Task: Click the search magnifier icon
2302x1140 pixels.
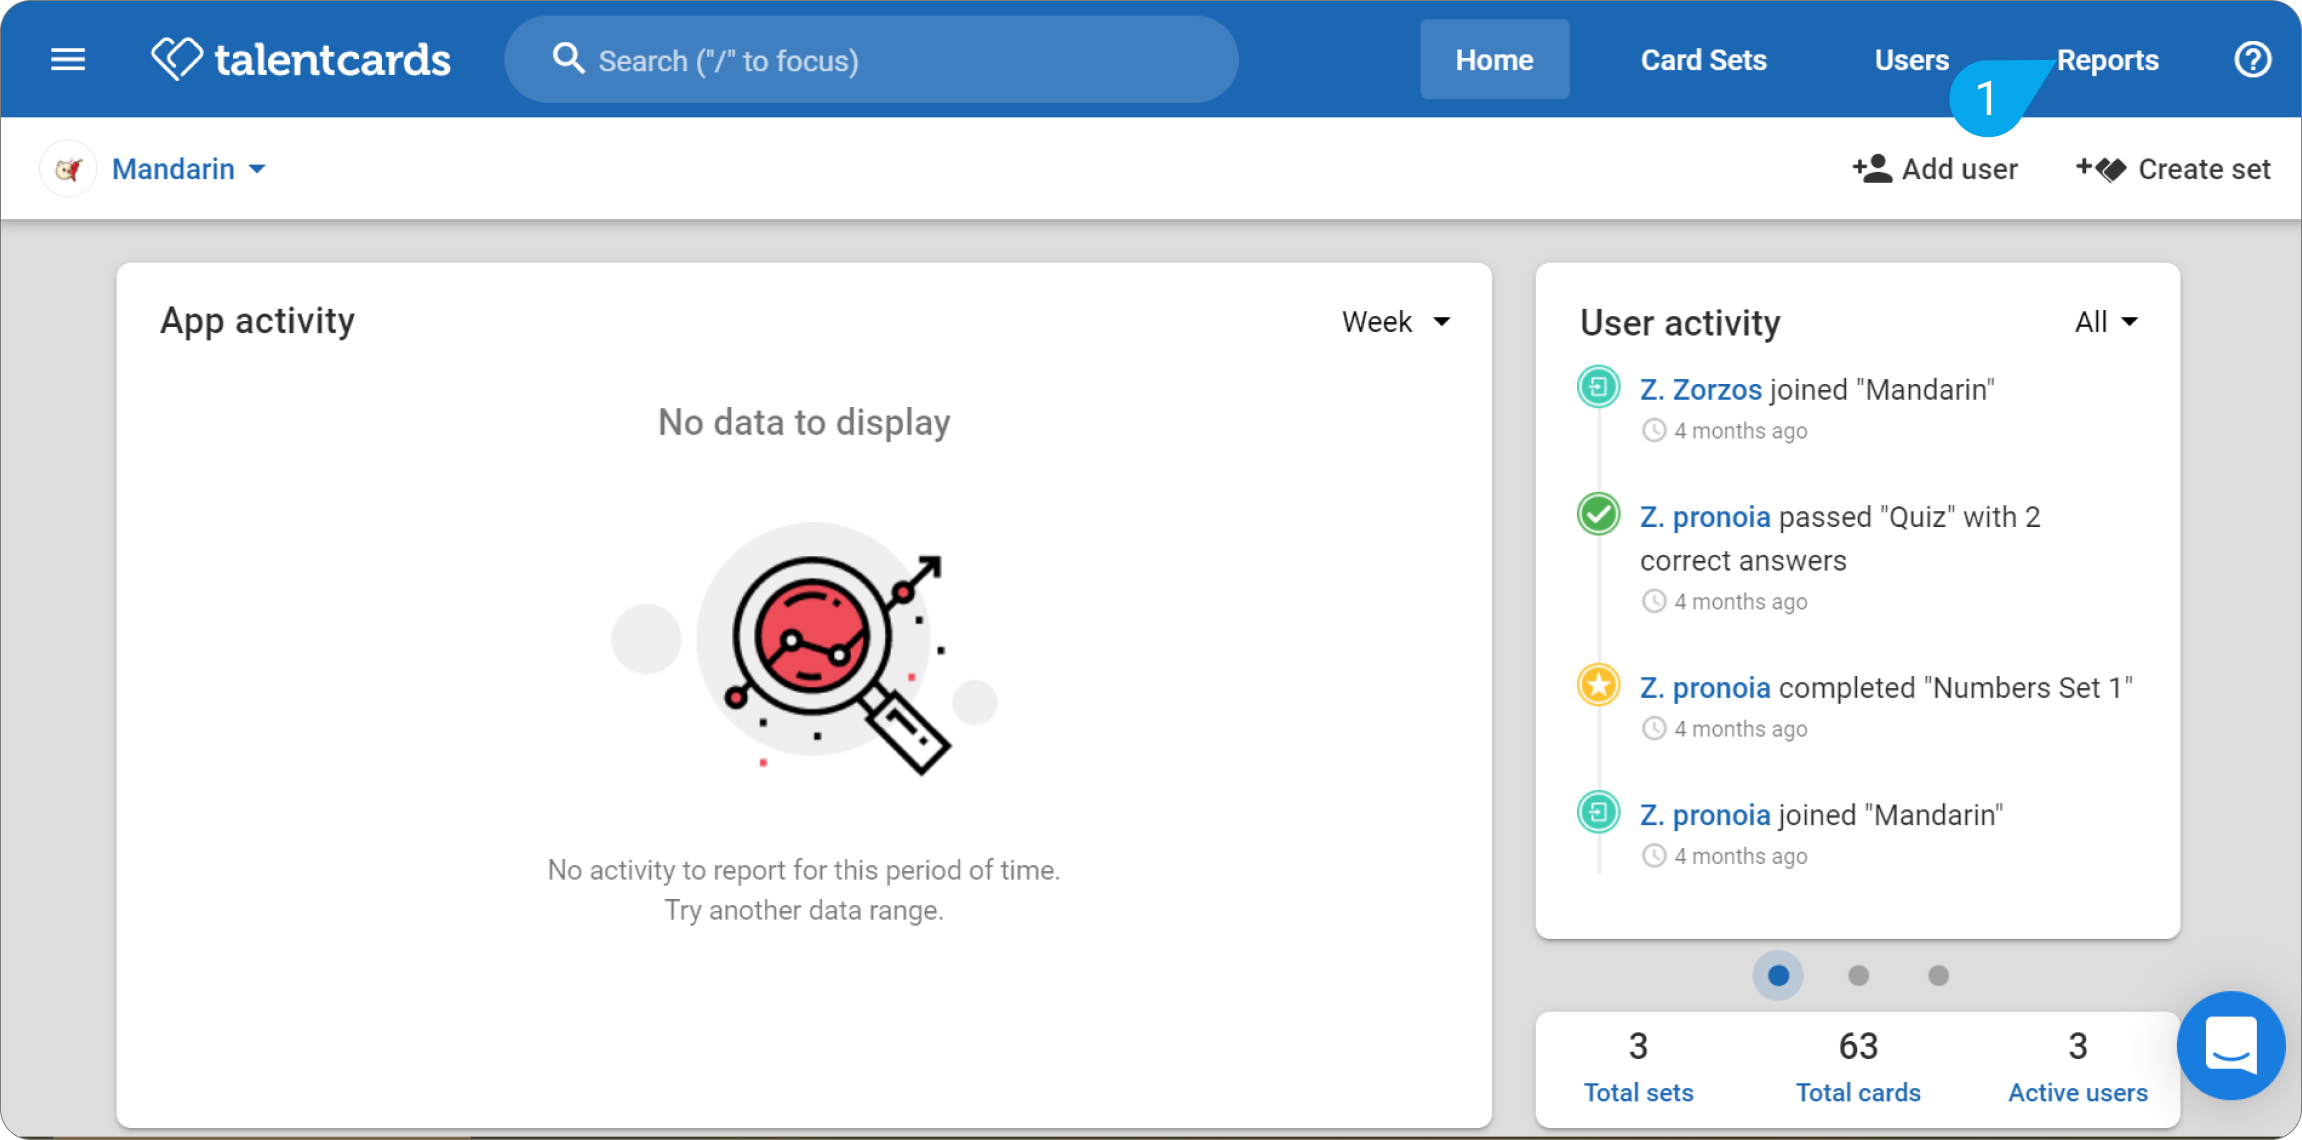Action: click(x=568, y=59)
